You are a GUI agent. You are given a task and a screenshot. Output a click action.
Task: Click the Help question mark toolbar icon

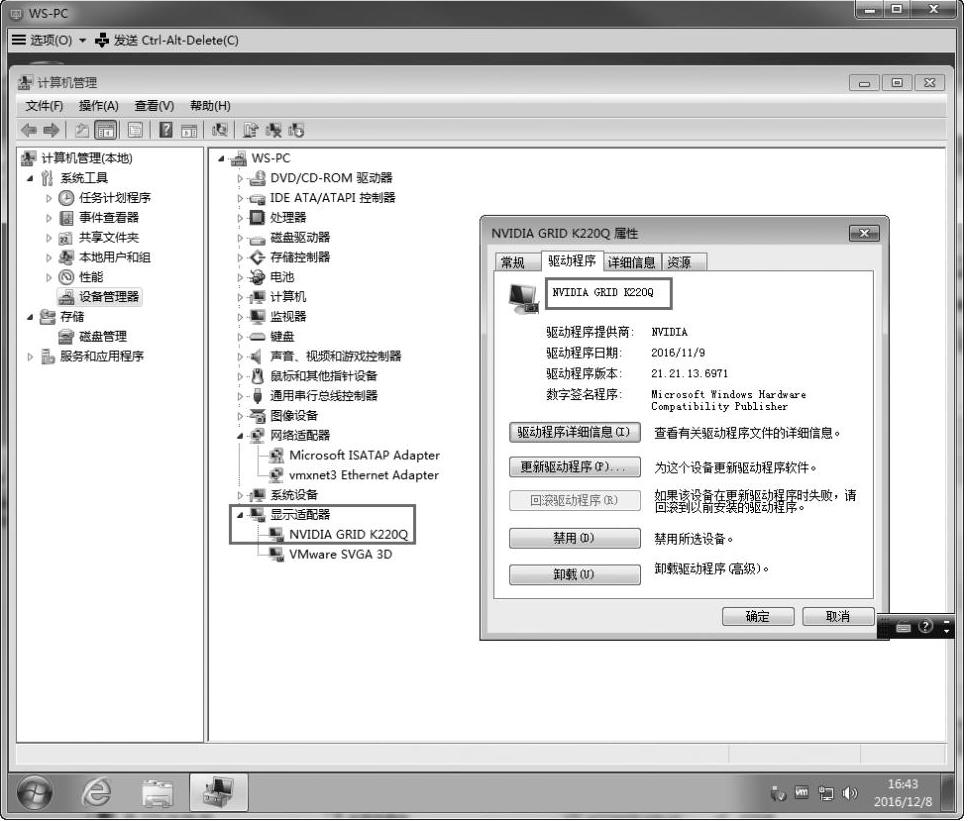tap(166, 130)
